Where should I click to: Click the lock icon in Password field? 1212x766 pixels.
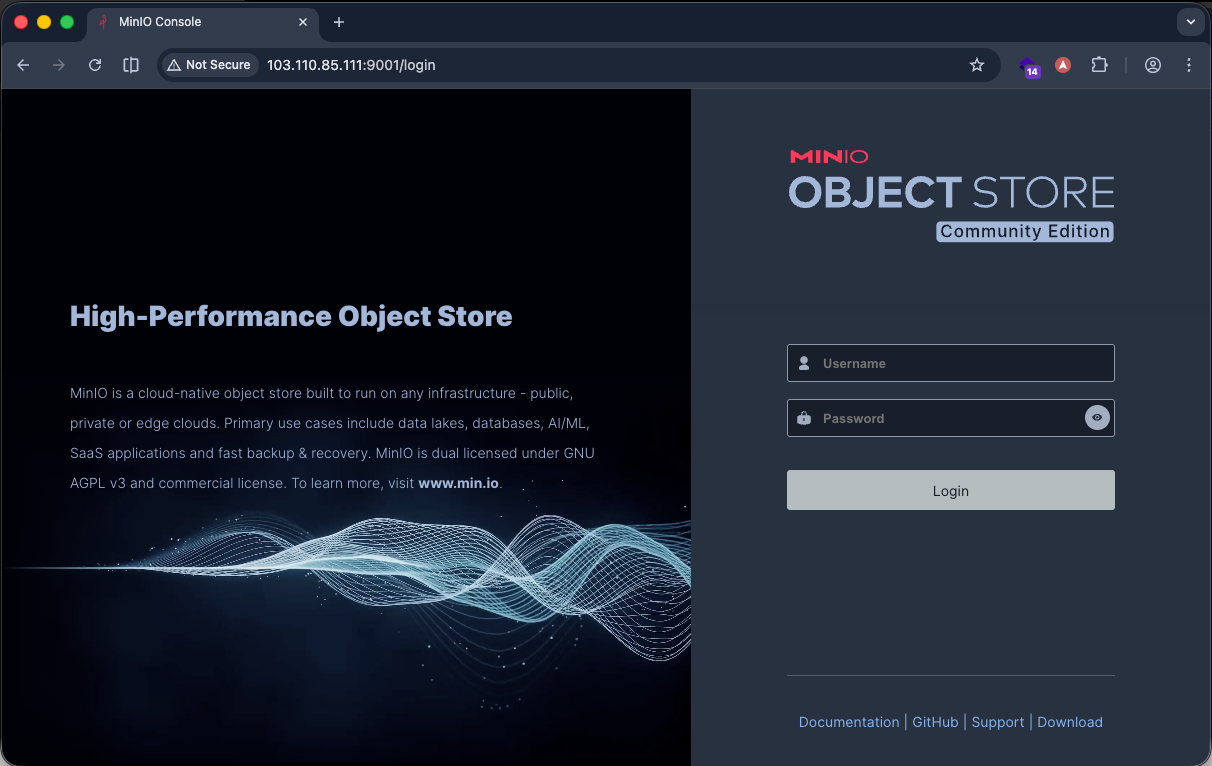[804, 418]
